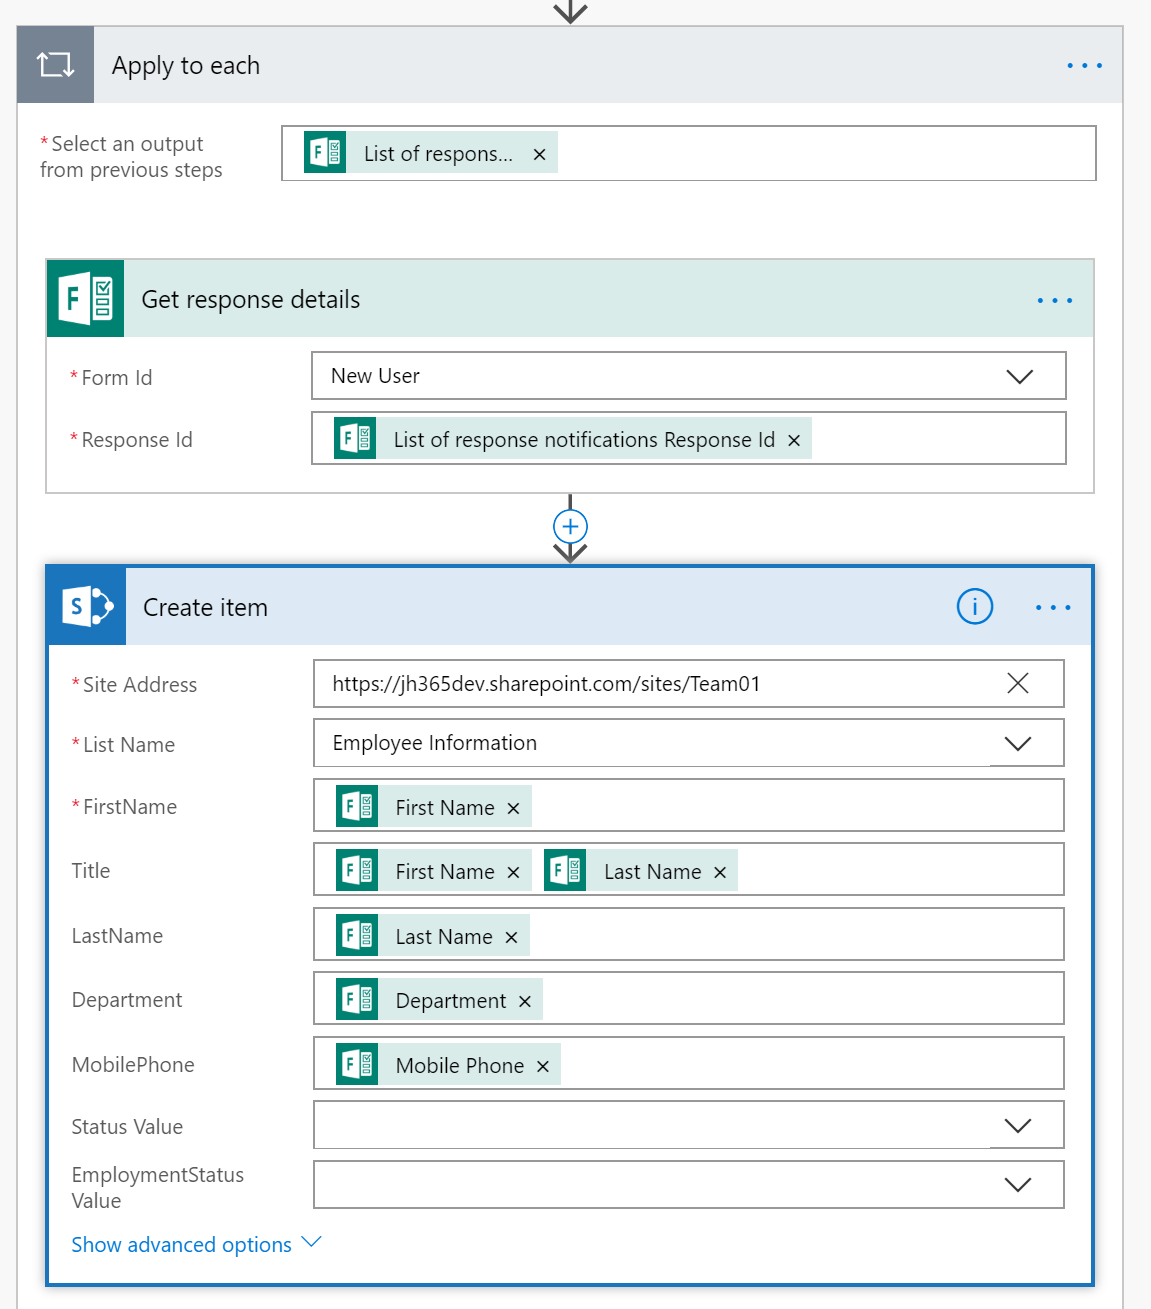This screenshot has width=1151, height=1309.
Task: Click the plus icon to insert step
Action: 570,526
